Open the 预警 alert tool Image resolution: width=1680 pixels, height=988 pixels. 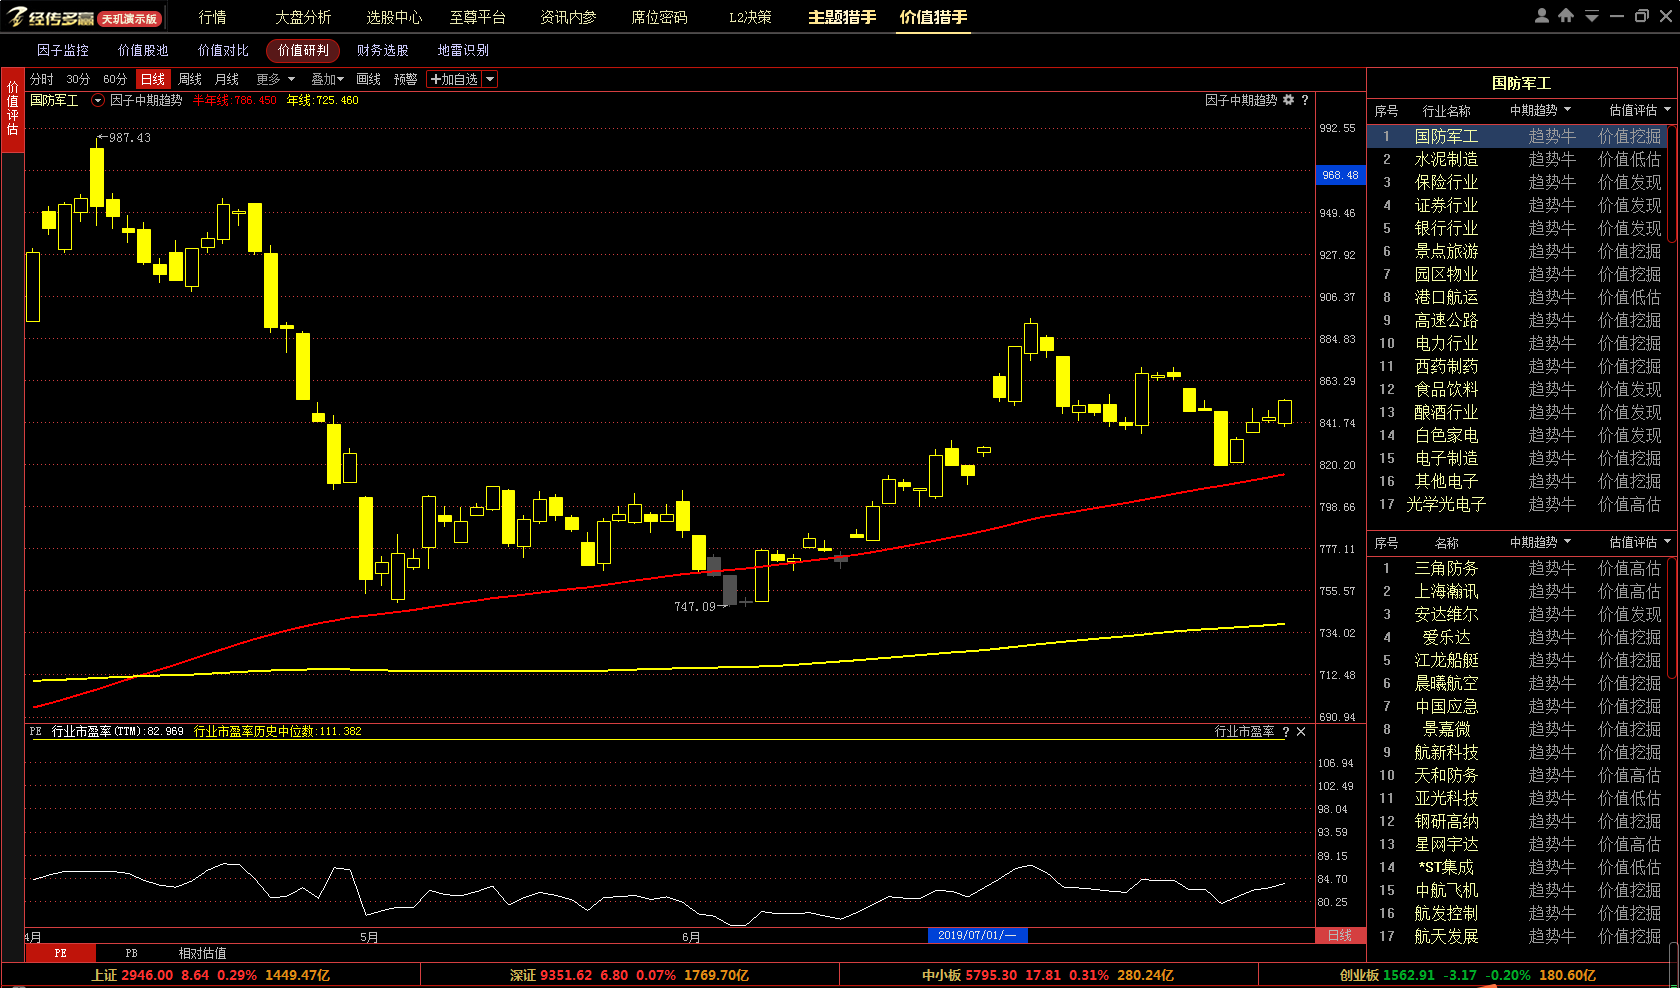(x=405, y=79)
